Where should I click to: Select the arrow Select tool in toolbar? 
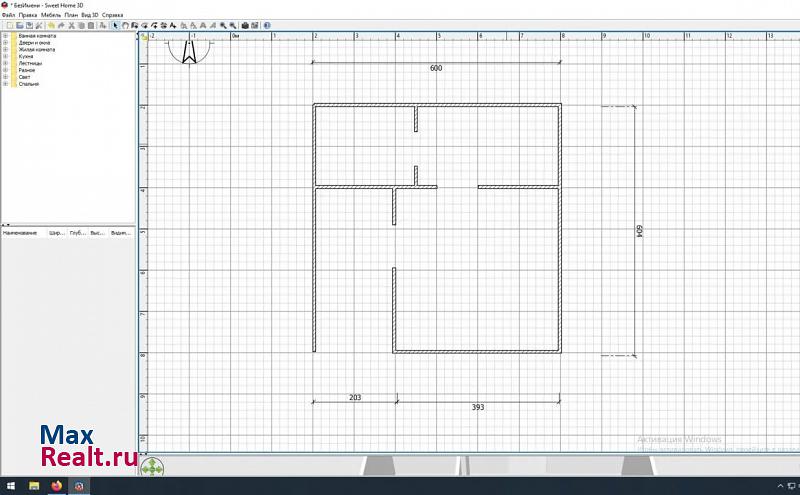pyautogui.click(x=114, y=25)
